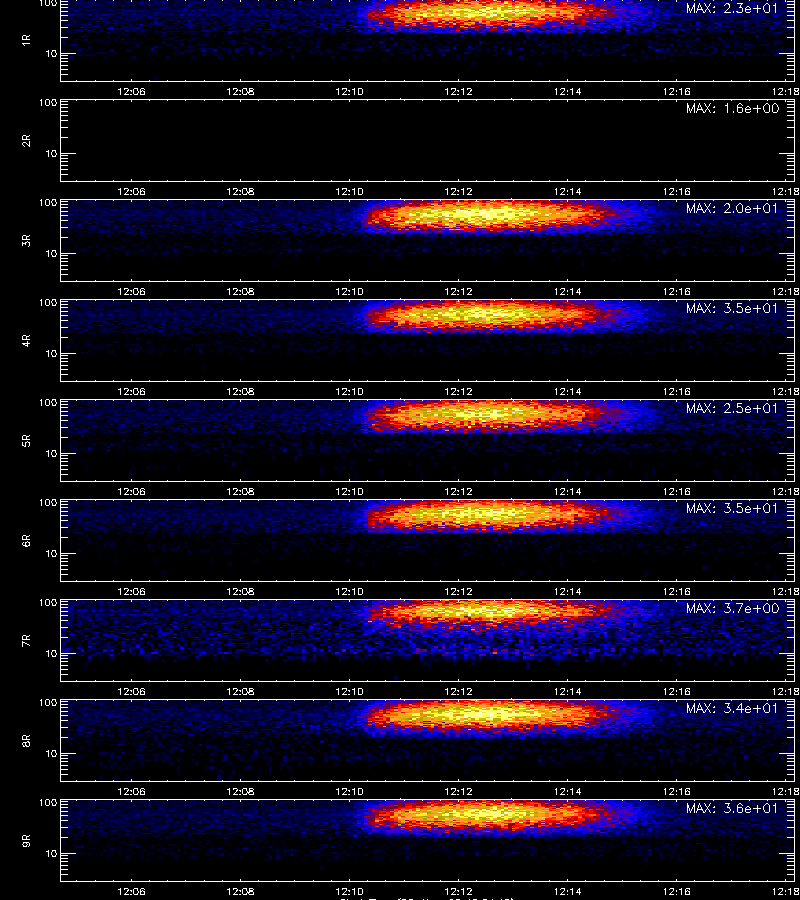Click the '100' y-axis label of panel 6R

(48, 503)
